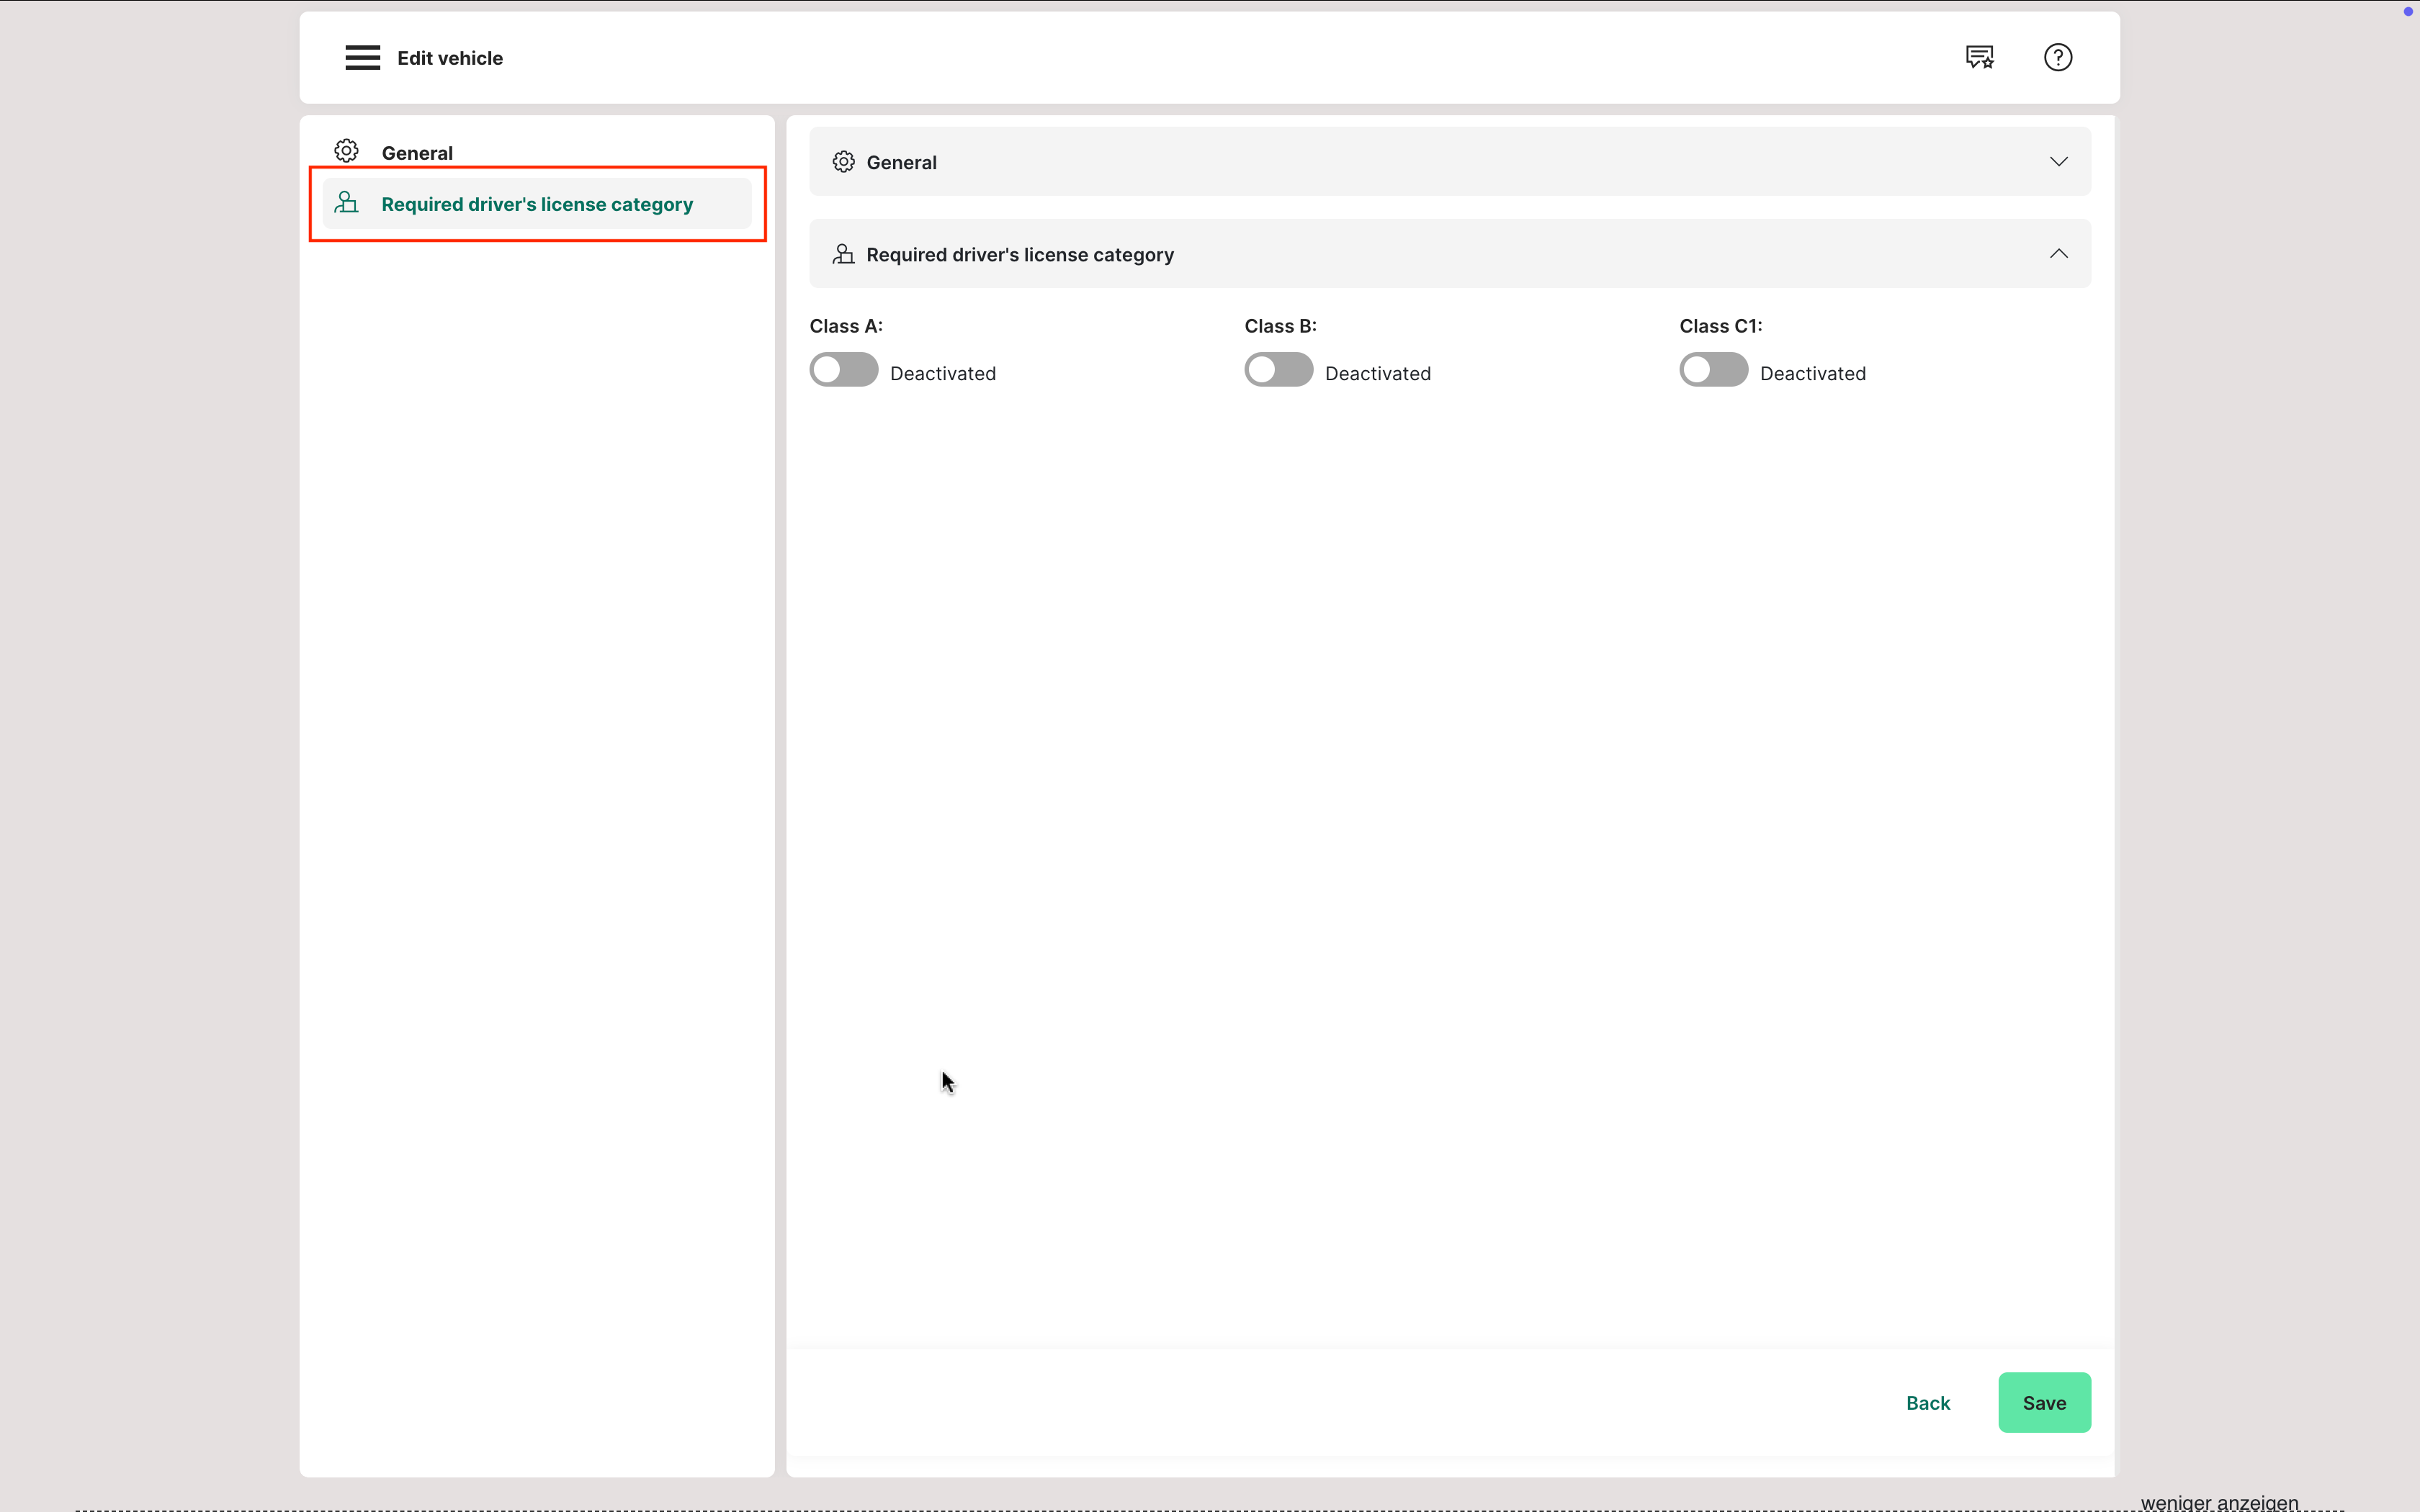Activate the Class C1 license toggle
The height and width of the screenshot is (1512, 2420).
coord(1713,370)
